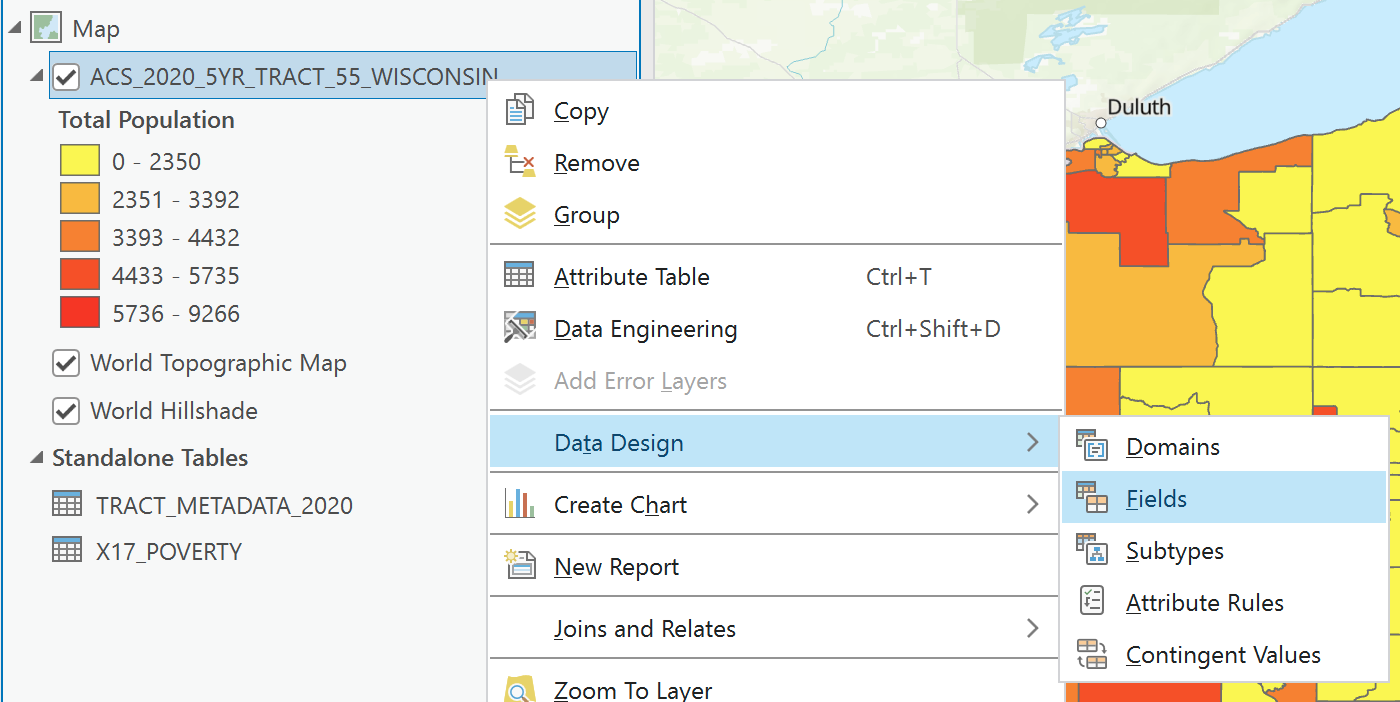Expand the Create Chart submenu arrow
This screenshot has height=702, width=1400.
pos(1033,505)
